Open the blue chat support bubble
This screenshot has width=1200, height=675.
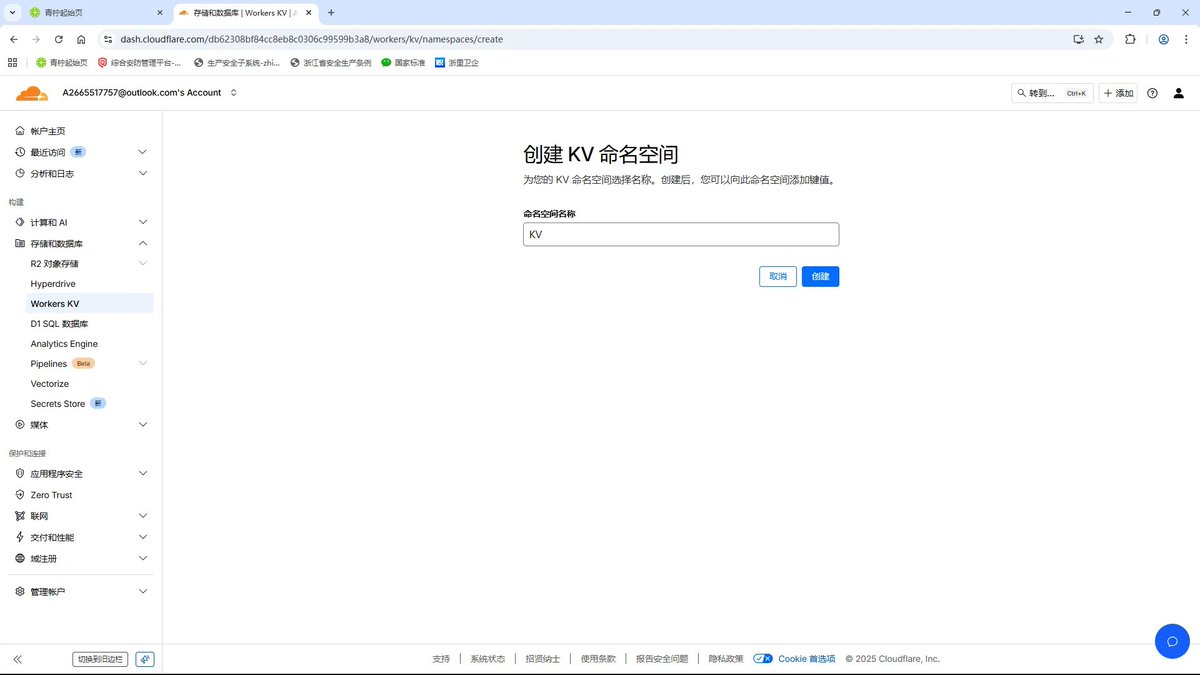click(x=1172, y=641)
